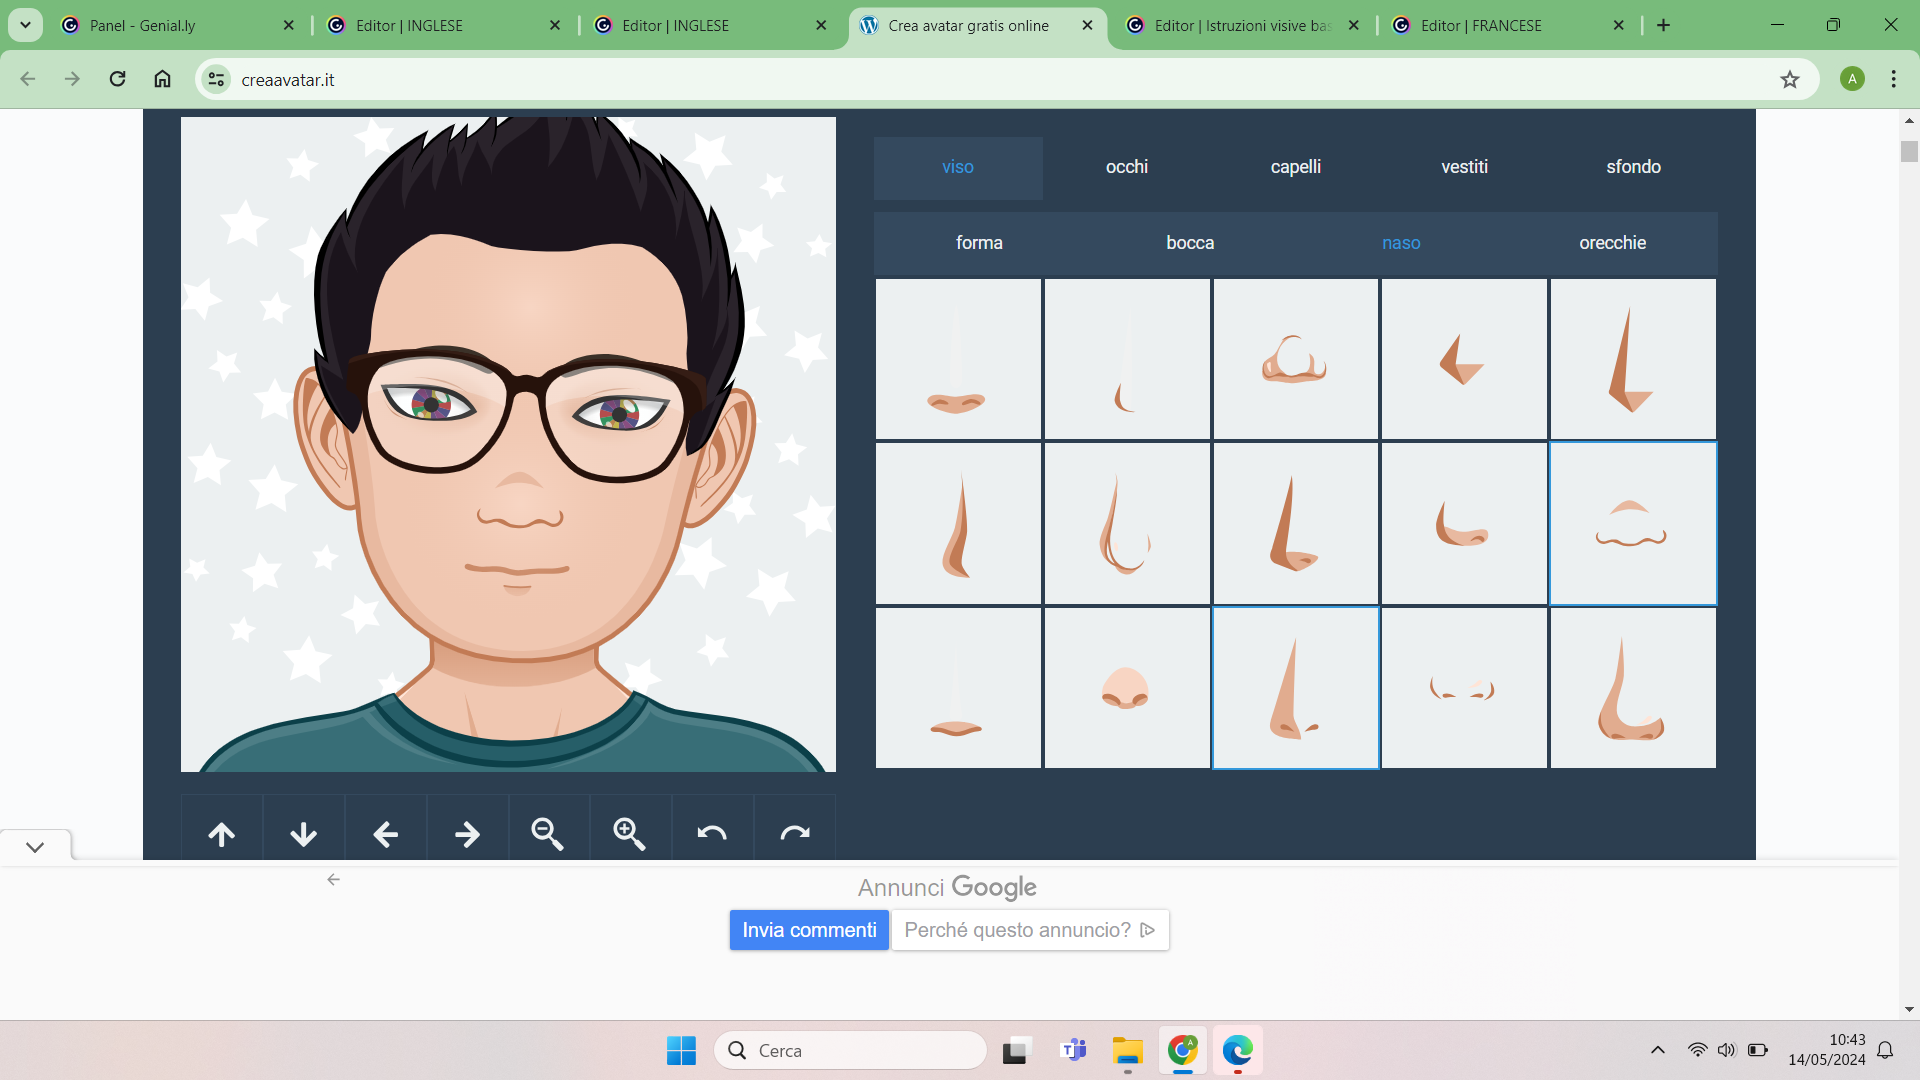
Task: Select the bocca sub-tab
Action: 1189,243
